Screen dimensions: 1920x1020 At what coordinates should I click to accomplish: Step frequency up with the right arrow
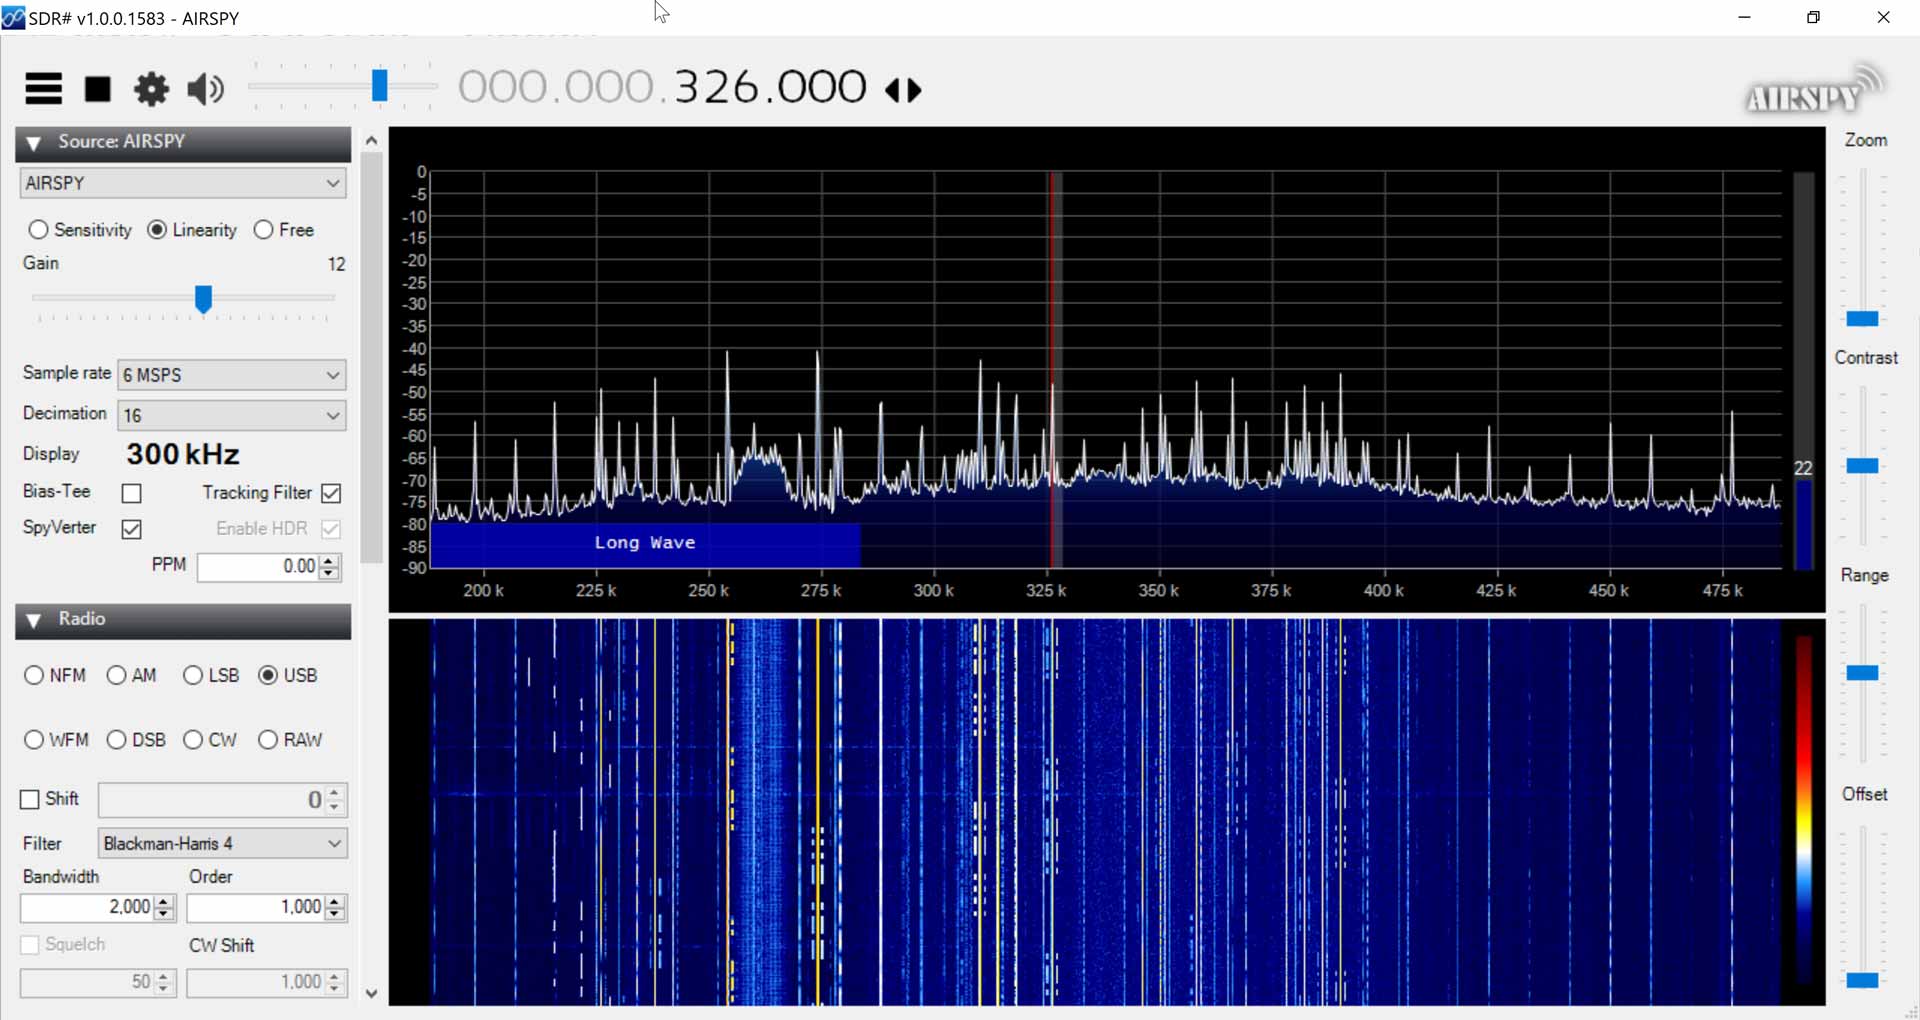914,89
